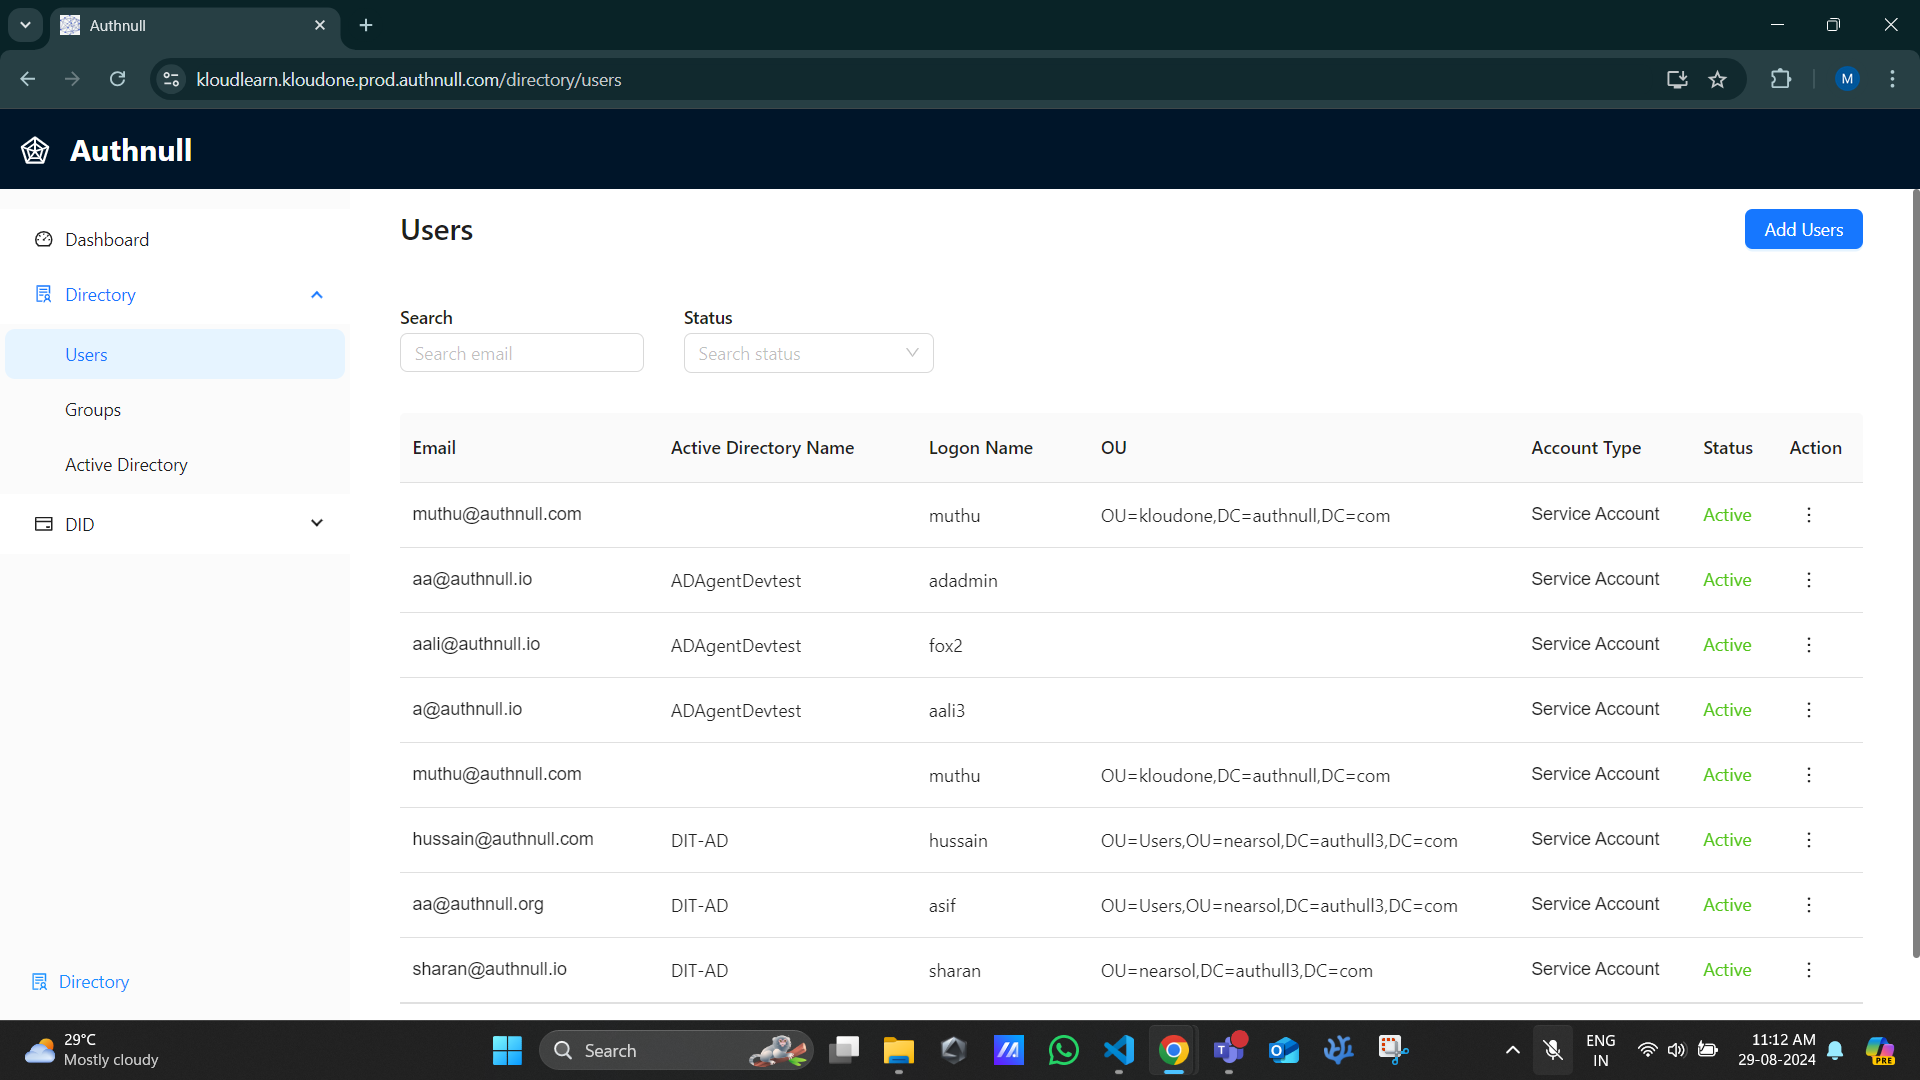The image size is (1920, 1080).
Task: Click the DID section icon in sidebar
Action: (44, 524)
